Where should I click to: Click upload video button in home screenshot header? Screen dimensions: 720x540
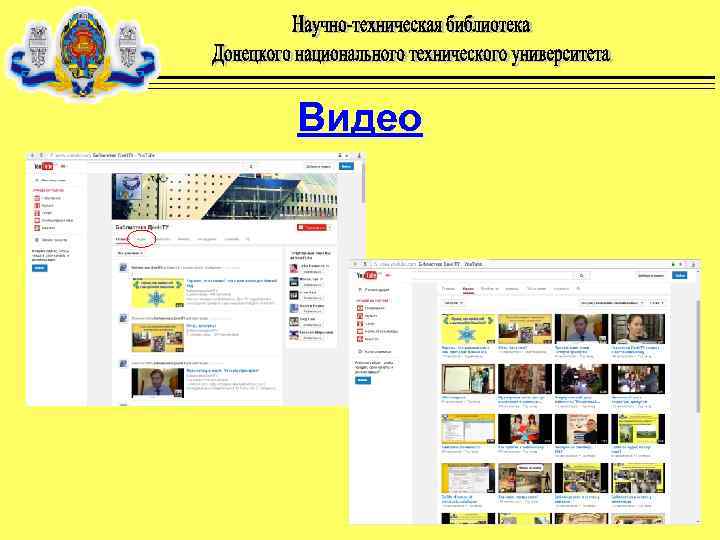coord(318,166)
